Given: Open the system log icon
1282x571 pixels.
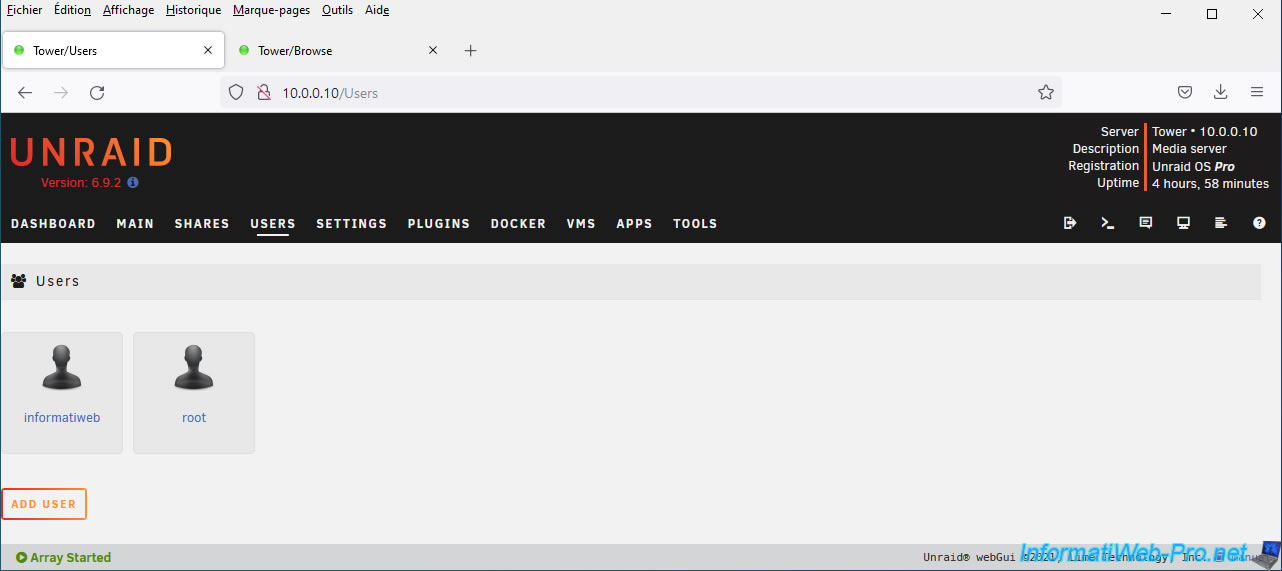Looking at the screenshot, I should pos(1221,223).
